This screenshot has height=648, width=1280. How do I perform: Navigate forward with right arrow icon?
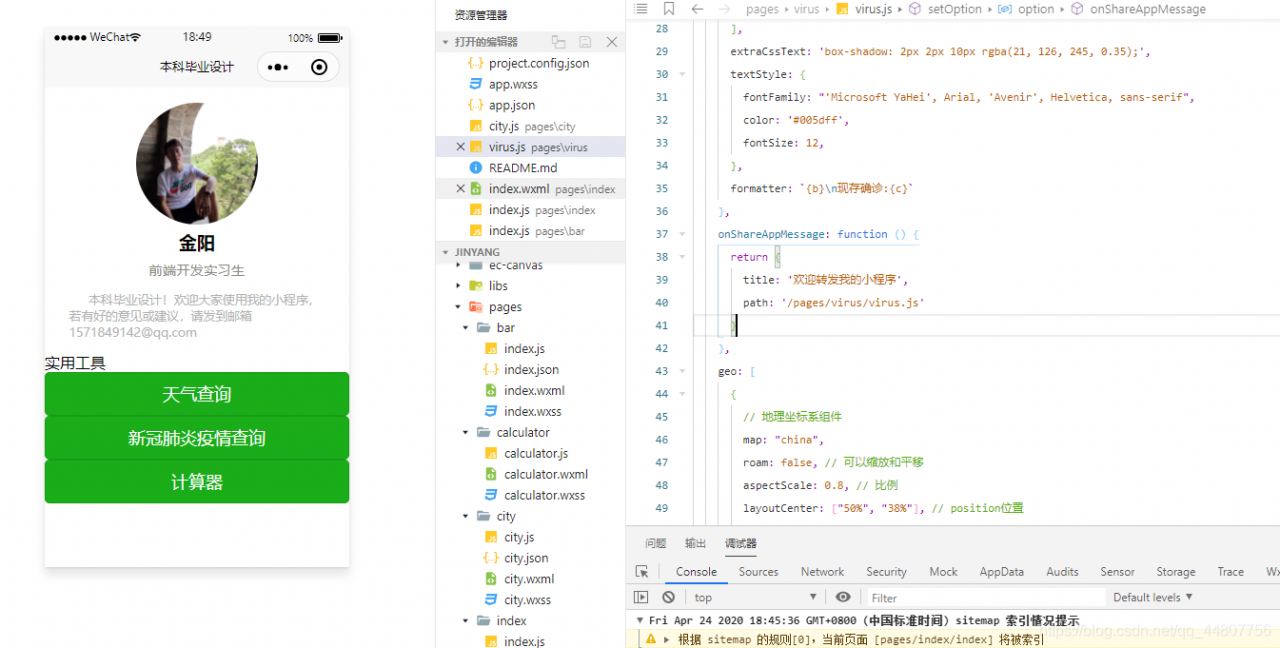725,9
